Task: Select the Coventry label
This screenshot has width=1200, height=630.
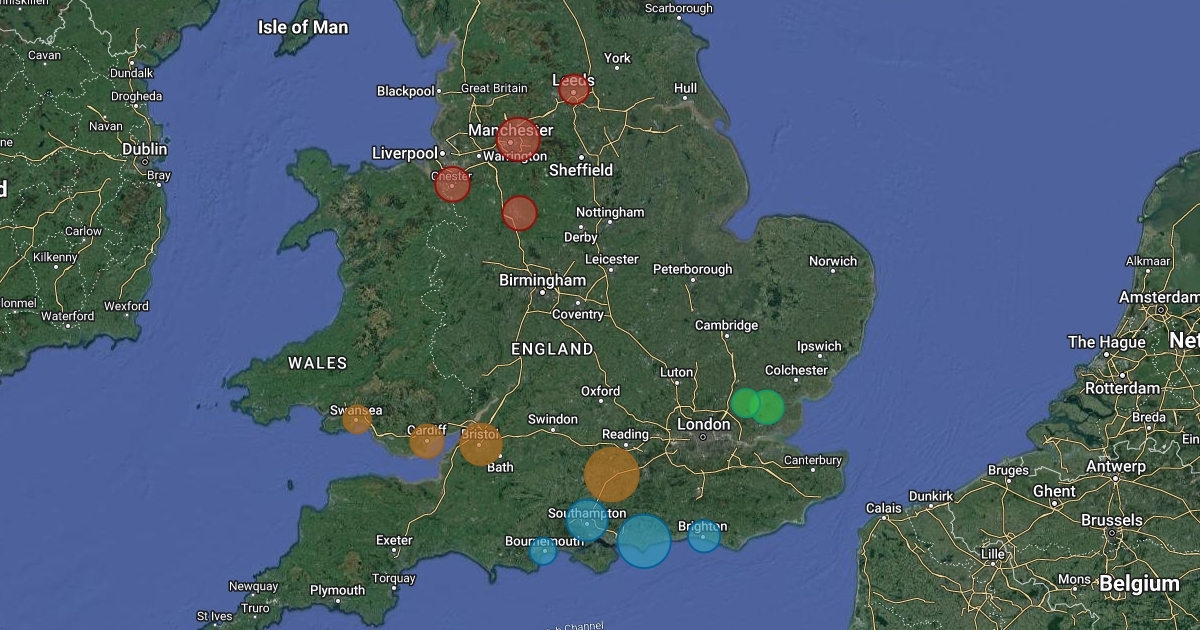Action: pyautogui.click(x=578, y=314)
